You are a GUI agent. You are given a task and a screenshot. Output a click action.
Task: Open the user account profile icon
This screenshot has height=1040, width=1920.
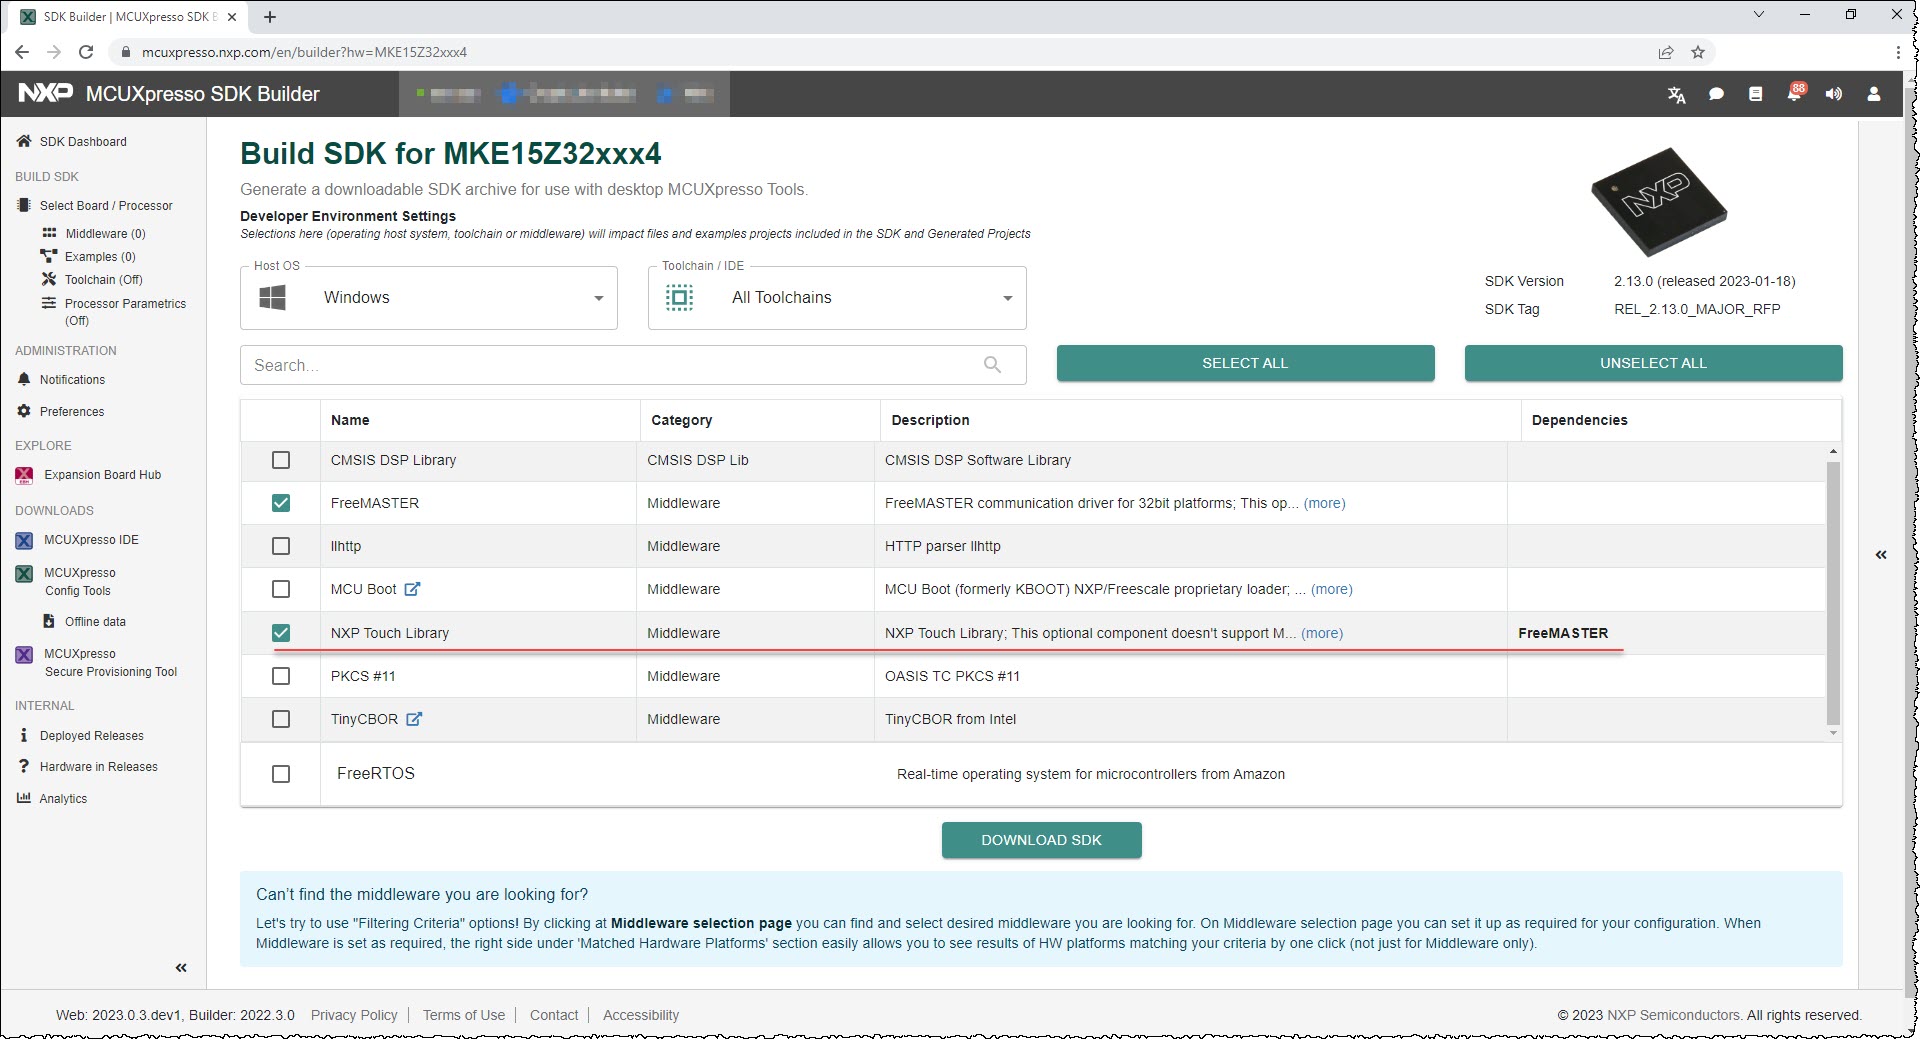pos(1874,94)
